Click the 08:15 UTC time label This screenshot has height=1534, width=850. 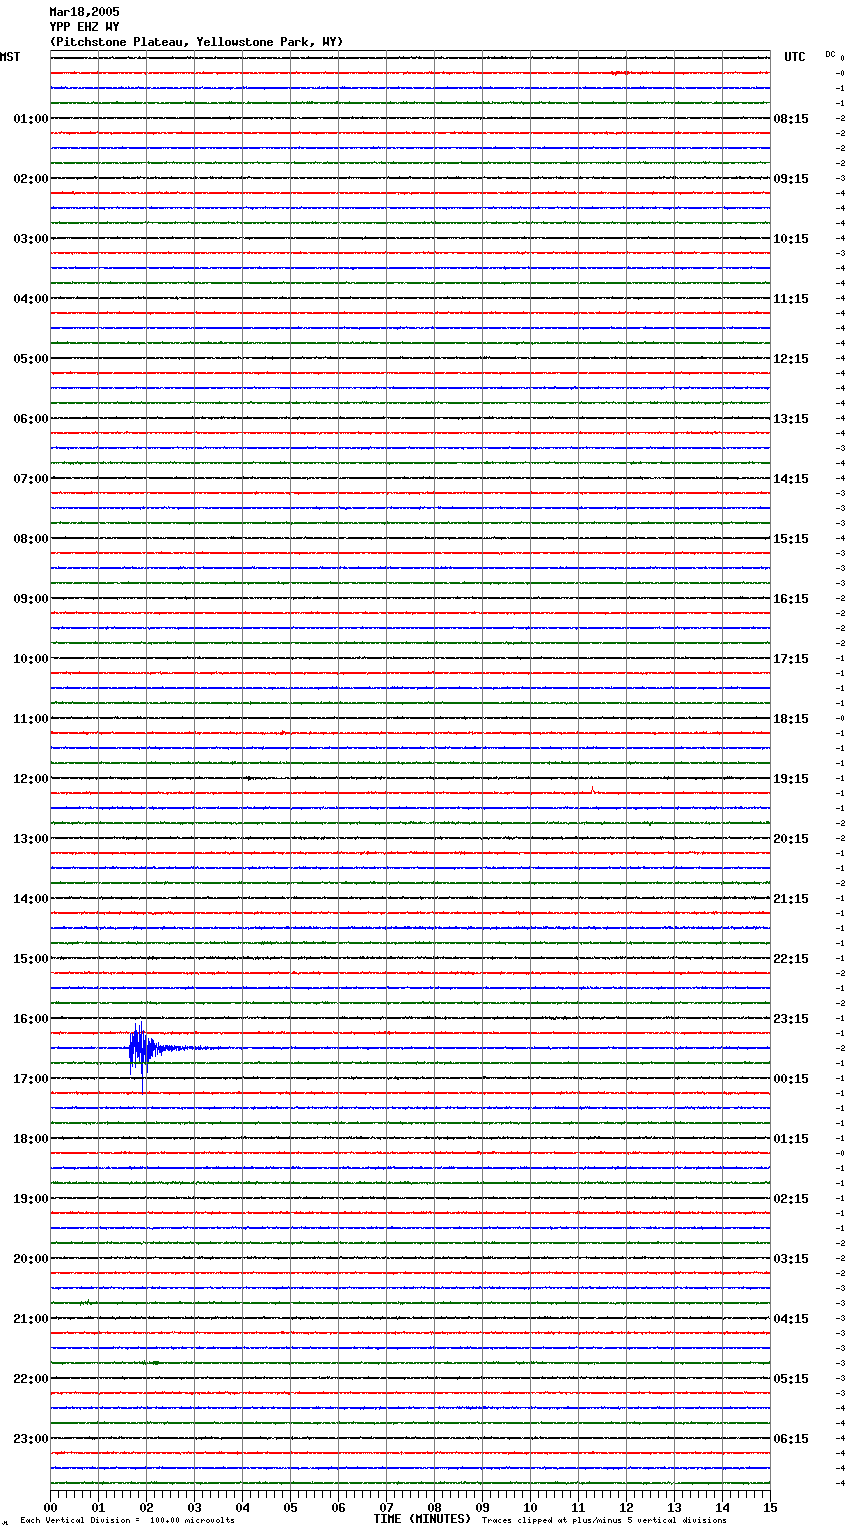(x=791, y=119)
